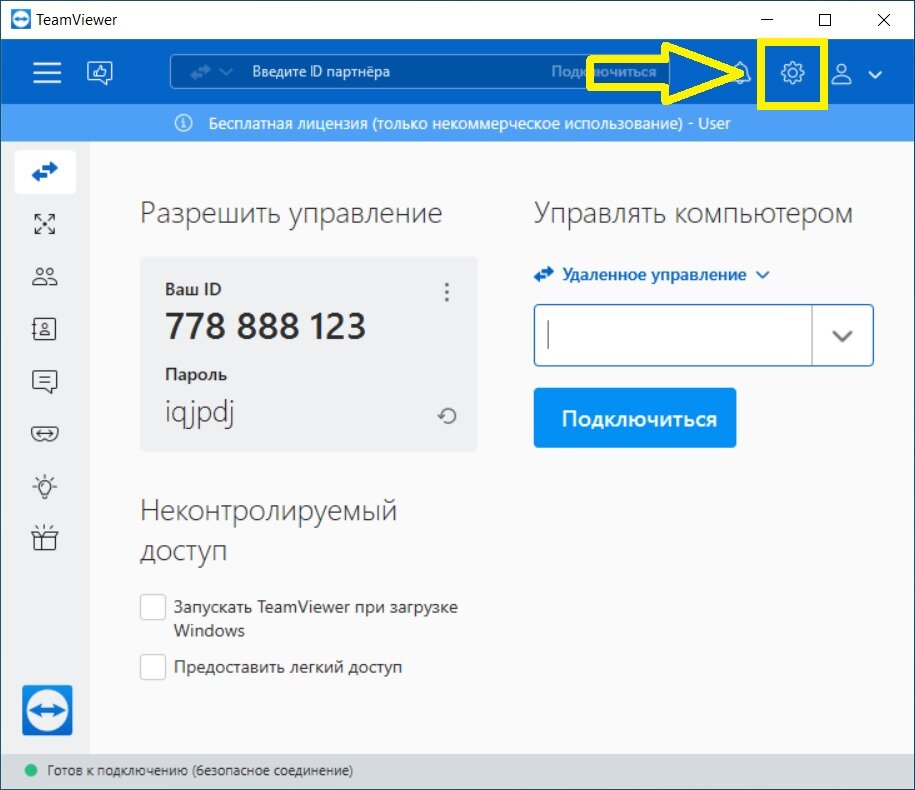Click the Бесплатная лицензия banner text
Viewport: 915px width, 790px height.
pos(469,123)
